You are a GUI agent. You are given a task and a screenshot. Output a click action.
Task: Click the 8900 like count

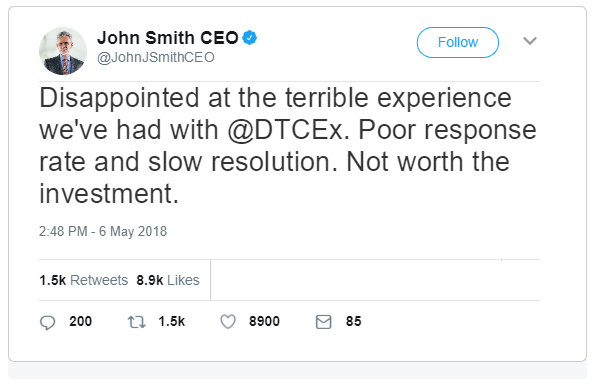click(x=264, y=321)
